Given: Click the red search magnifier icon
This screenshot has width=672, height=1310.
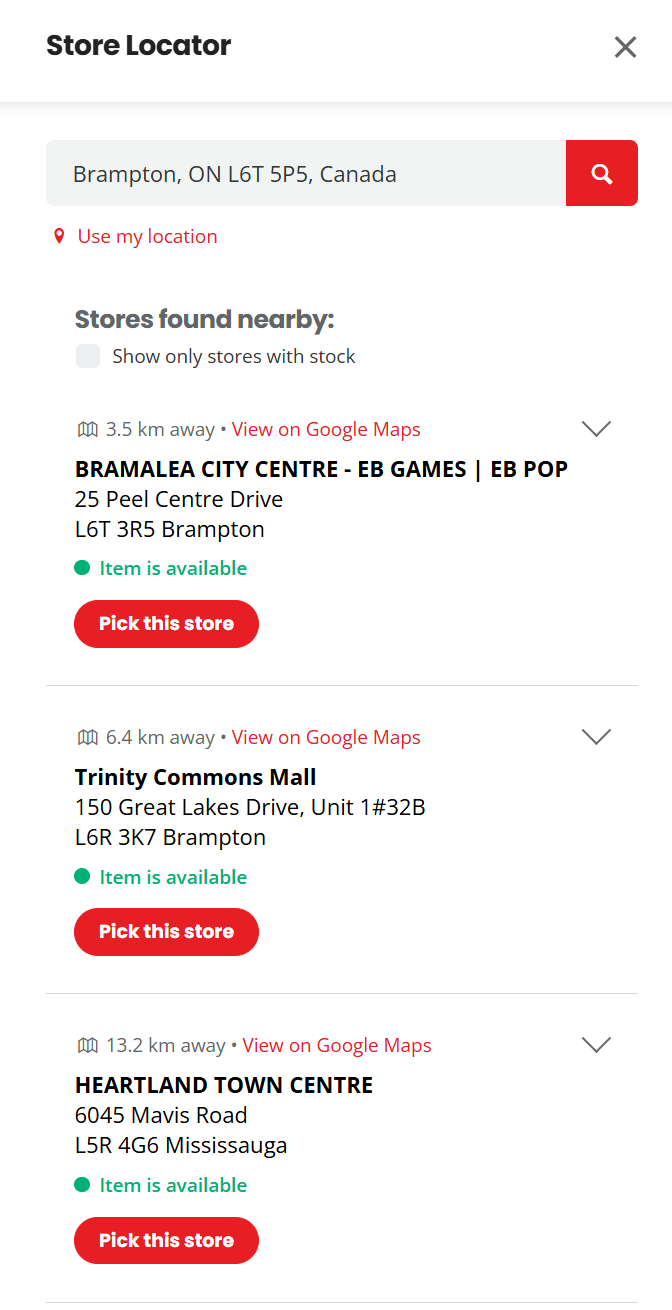Looking at the screenshot, I should [x=601, y=172].
